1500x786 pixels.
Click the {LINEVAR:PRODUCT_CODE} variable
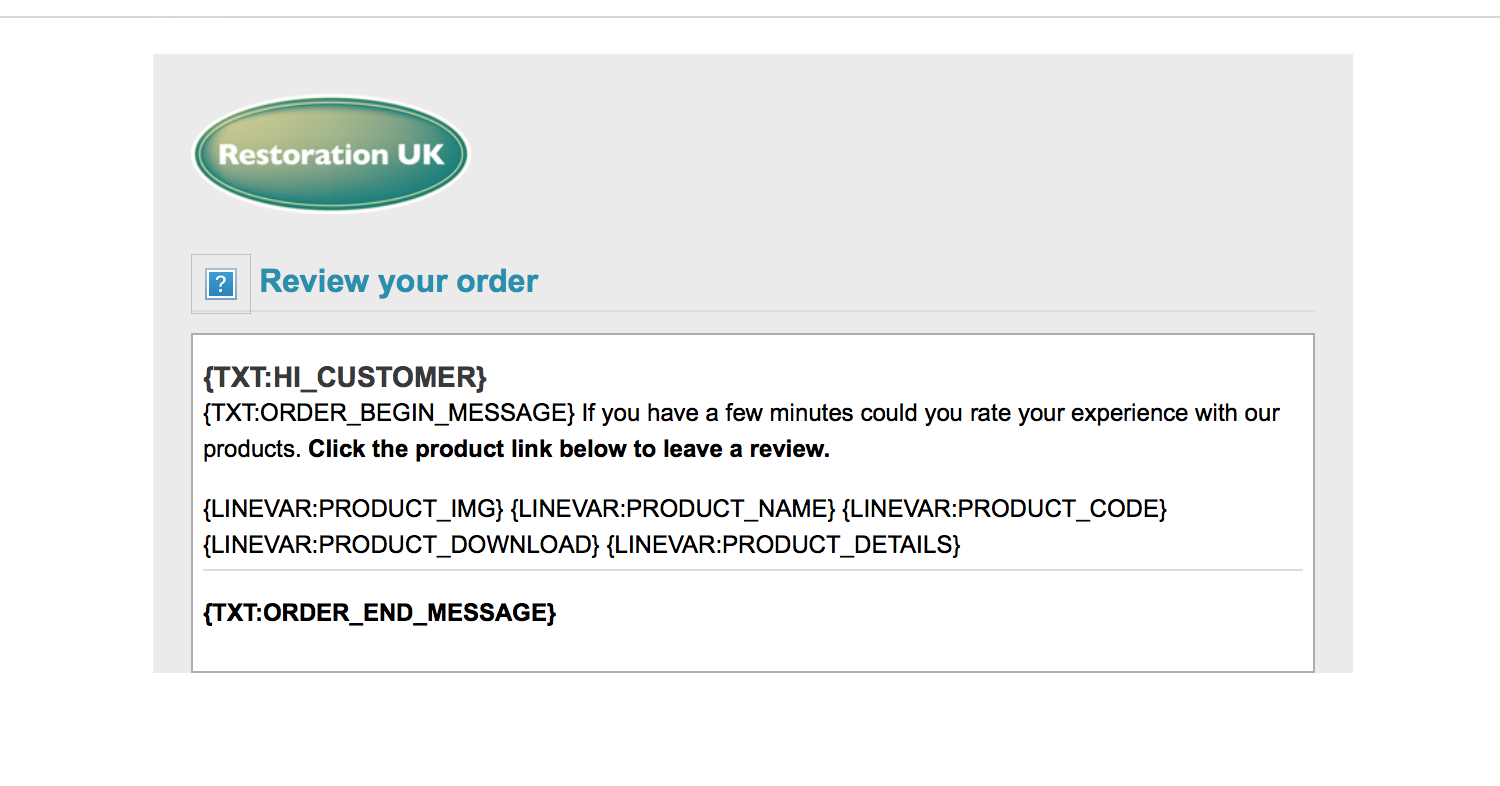[x=1004, y=509]
